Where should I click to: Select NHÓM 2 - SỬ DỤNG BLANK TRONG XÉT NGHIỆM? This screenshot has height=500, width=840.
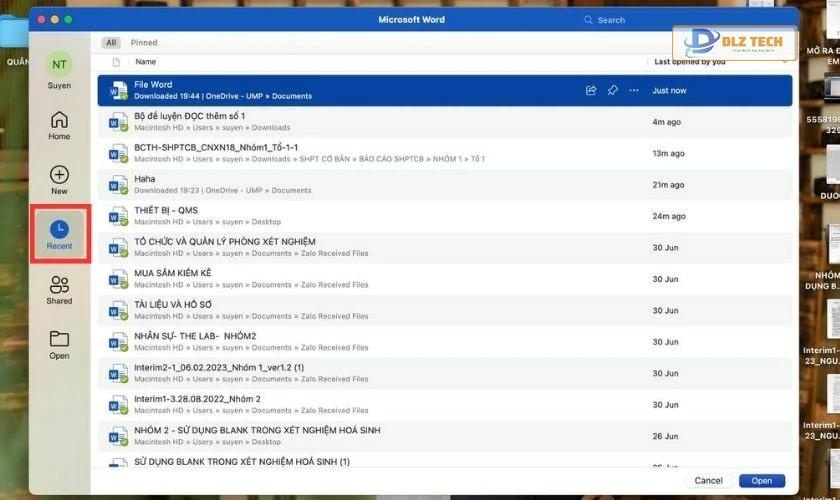(x=445, y=436)
